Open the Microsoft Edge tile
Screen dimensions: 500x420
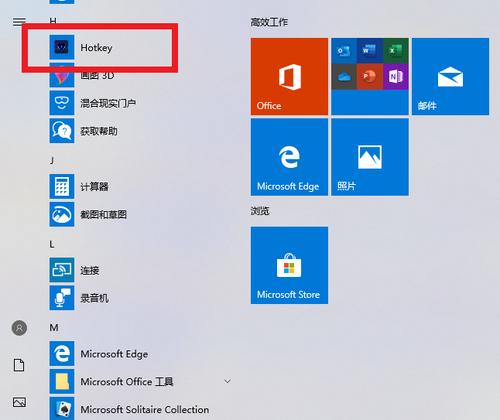[x=289, y=157]
